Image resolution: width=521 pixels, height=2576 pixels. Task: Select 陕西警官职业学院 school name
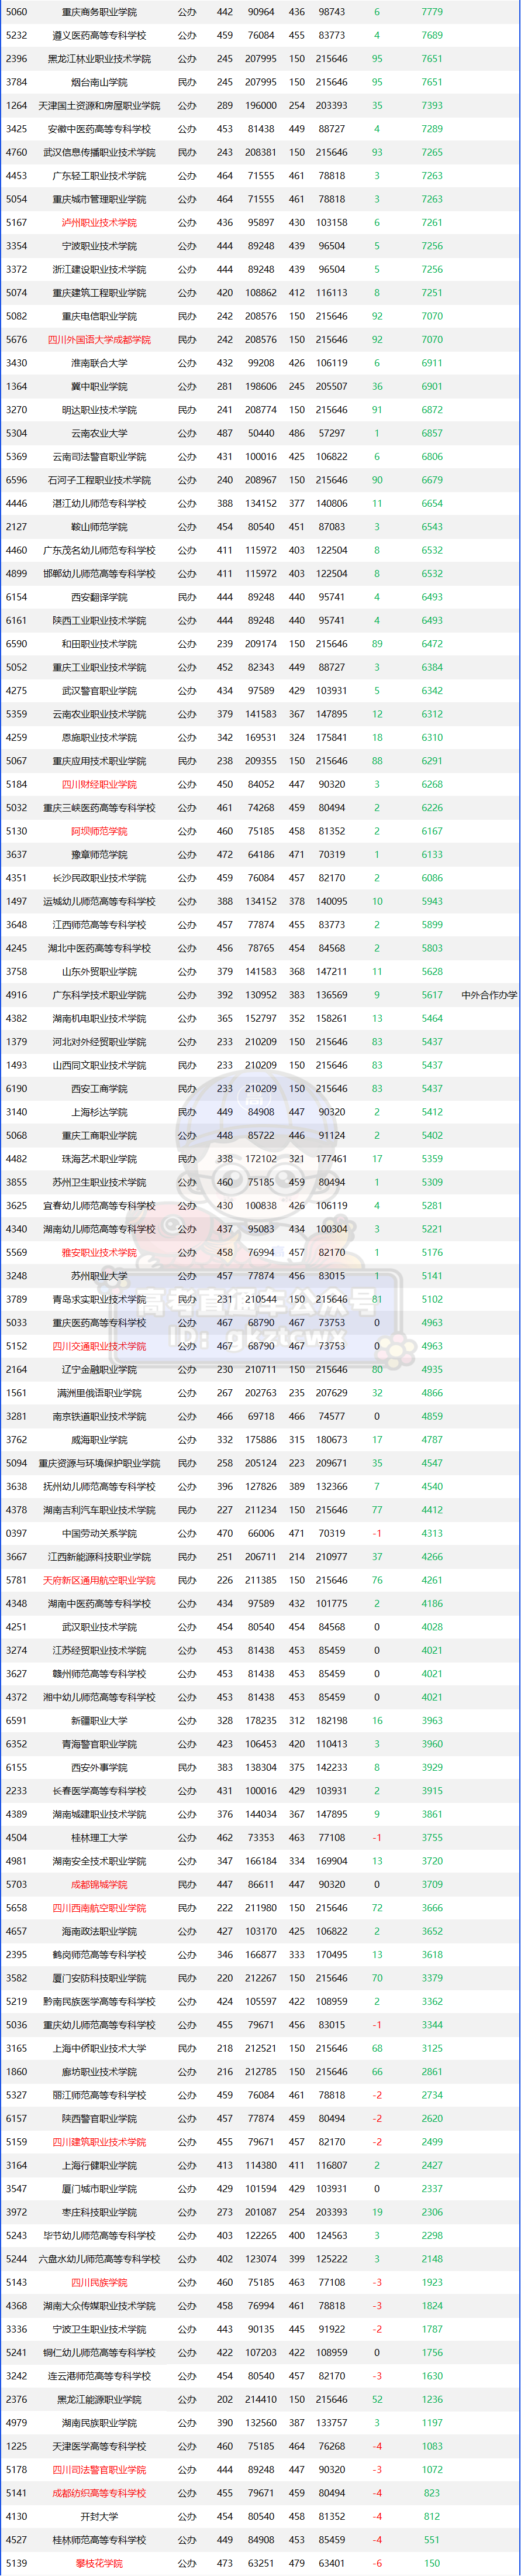pyautogui.click(x=99, y=2118)
